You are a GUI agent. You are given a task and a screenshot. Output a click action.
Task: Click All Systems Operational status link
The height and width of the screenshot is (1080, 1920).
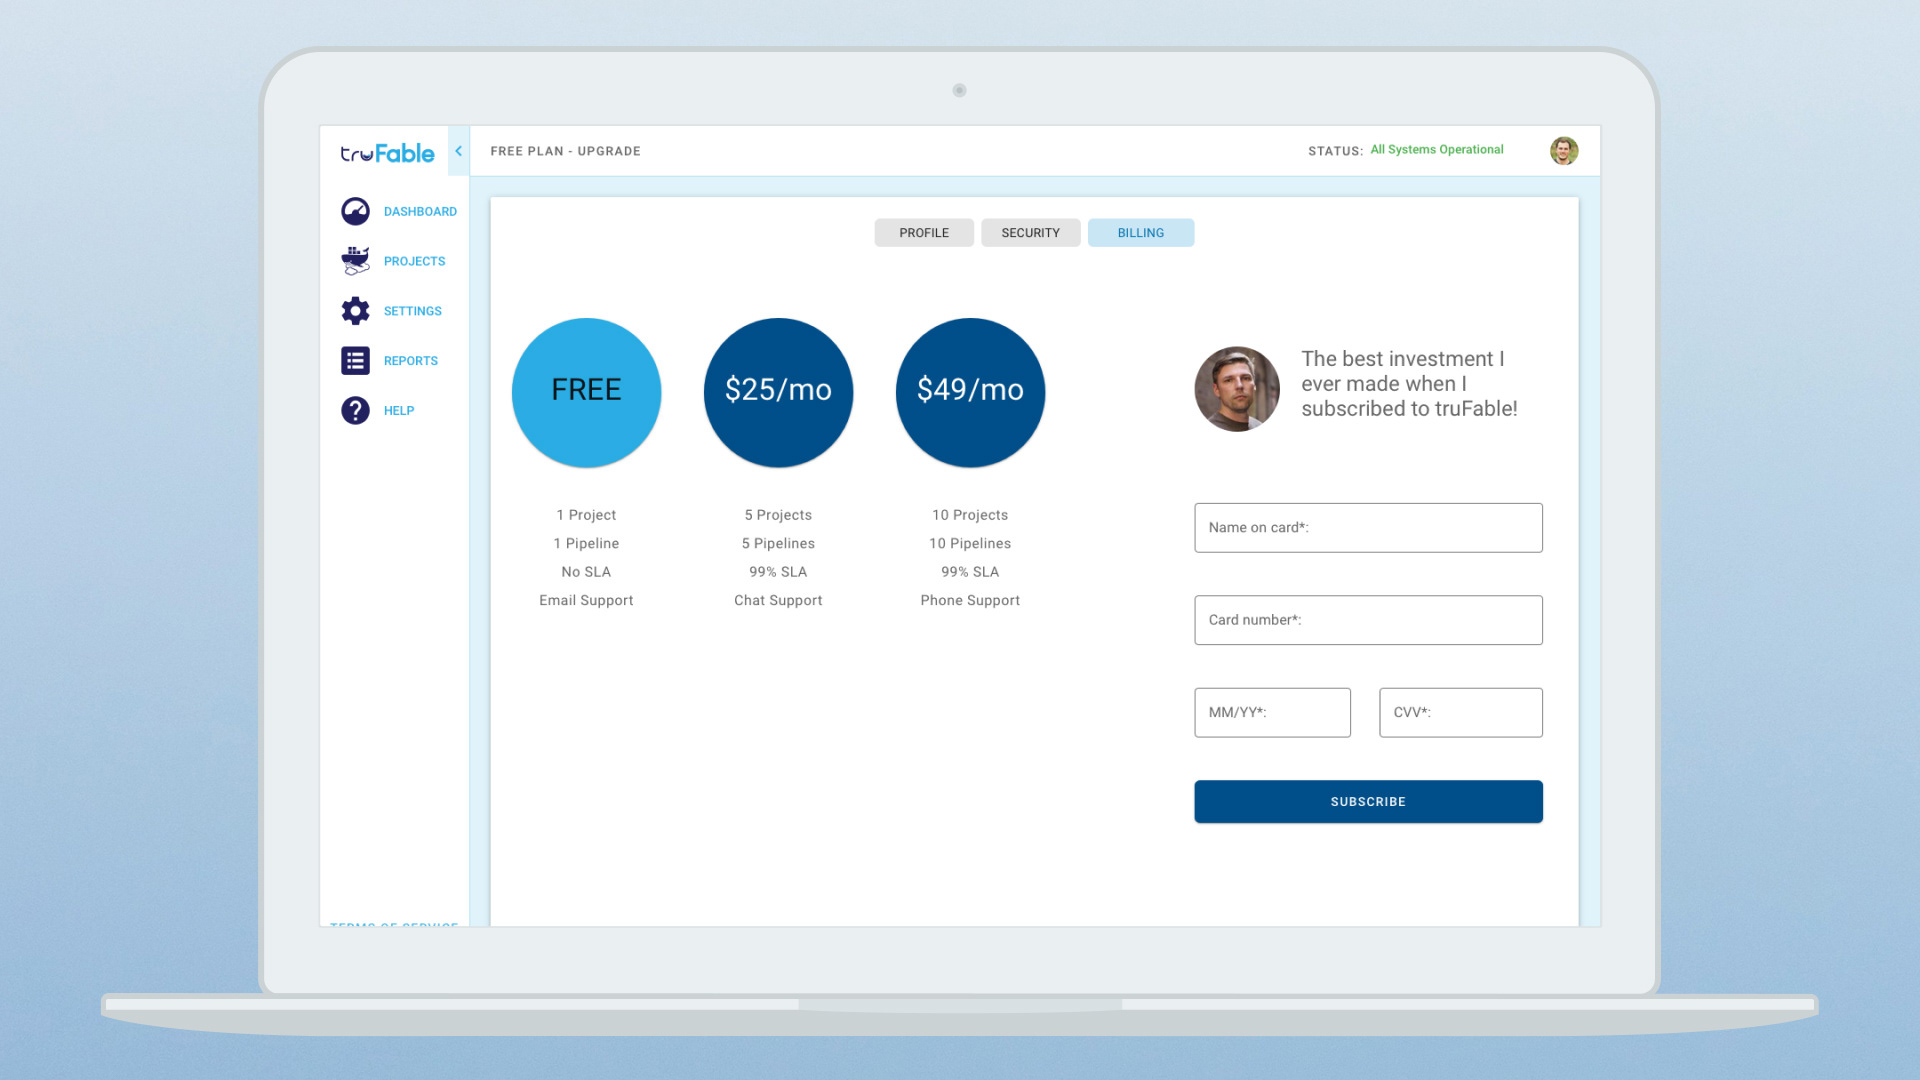pyautogui.click(x=1436, y=150)
